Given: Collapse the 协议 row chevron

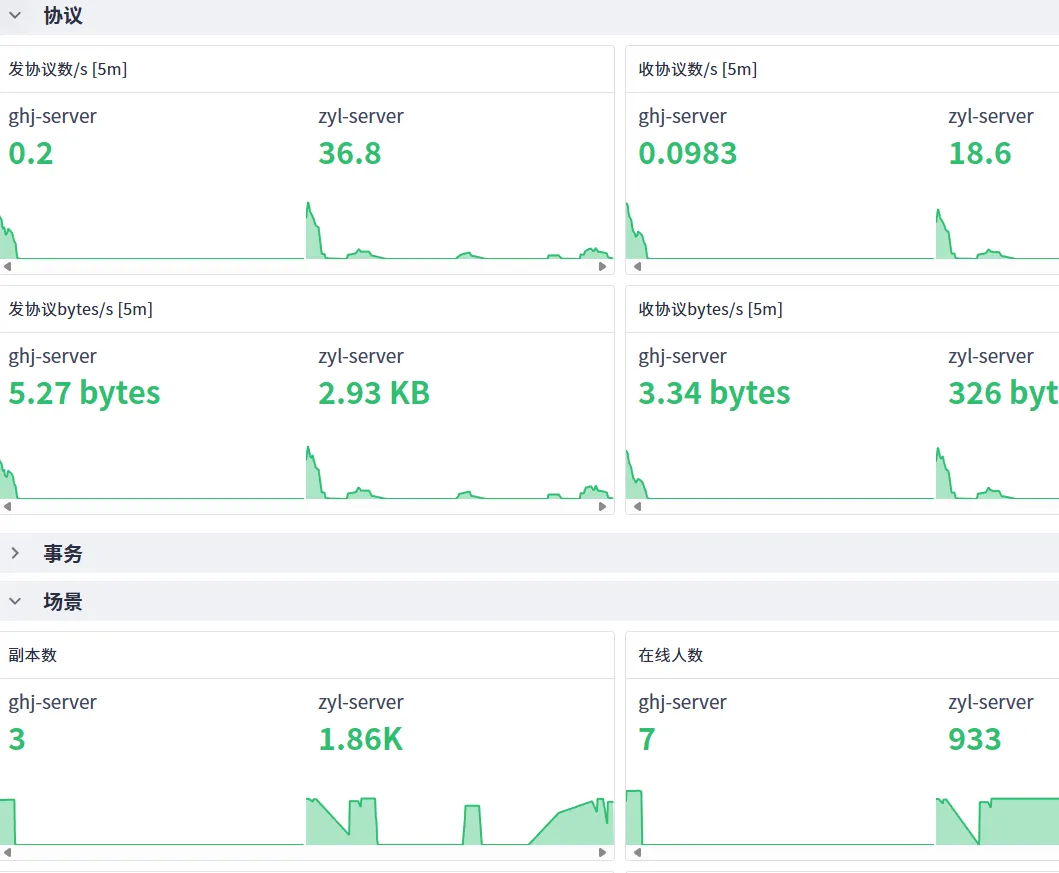Looking at the screenshot, I should (15, 16).
